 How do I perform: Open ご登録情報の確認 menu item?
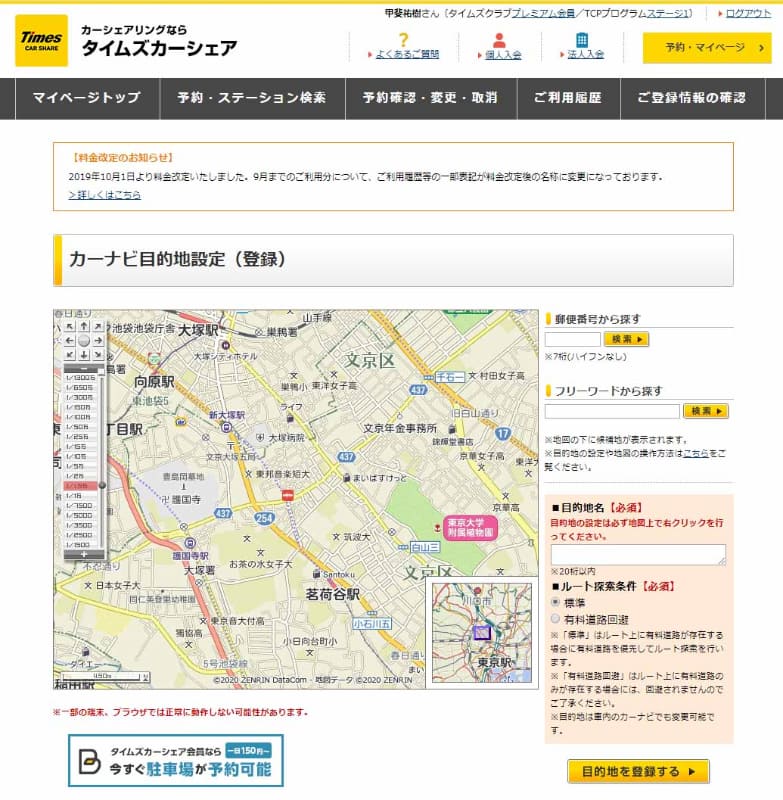[x=692, y=98]
